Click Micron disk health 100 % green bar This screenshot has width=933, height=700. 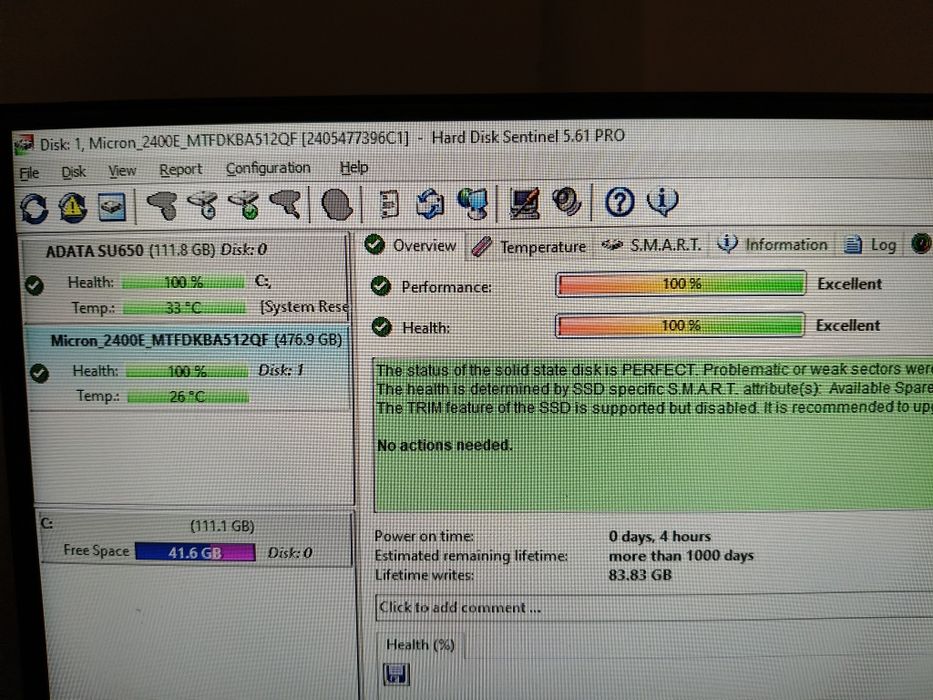(187, 371)
